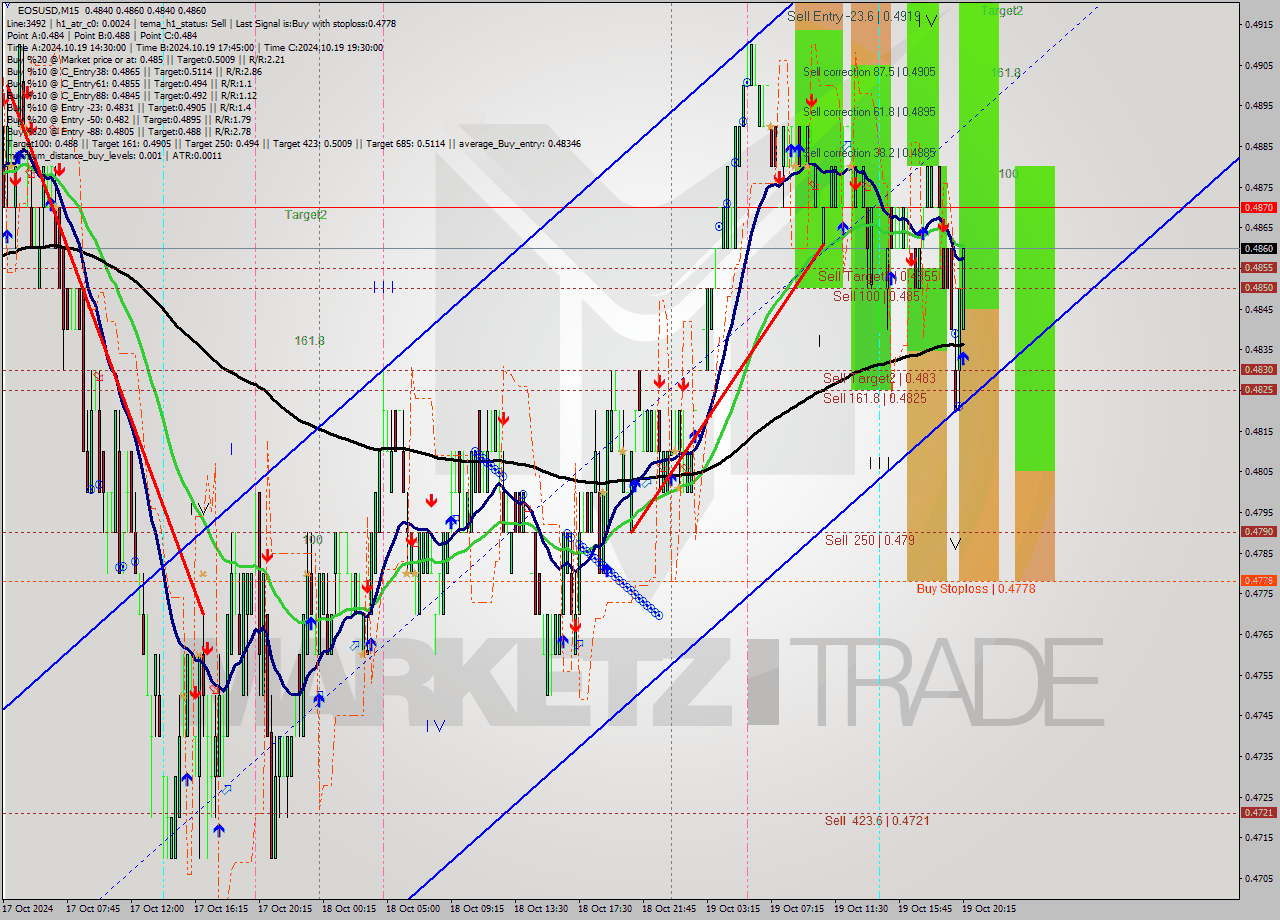Click the '18 Oct 21:45' time axis label
Viewport: 1280px width, 920px height.
coord(669,909)
